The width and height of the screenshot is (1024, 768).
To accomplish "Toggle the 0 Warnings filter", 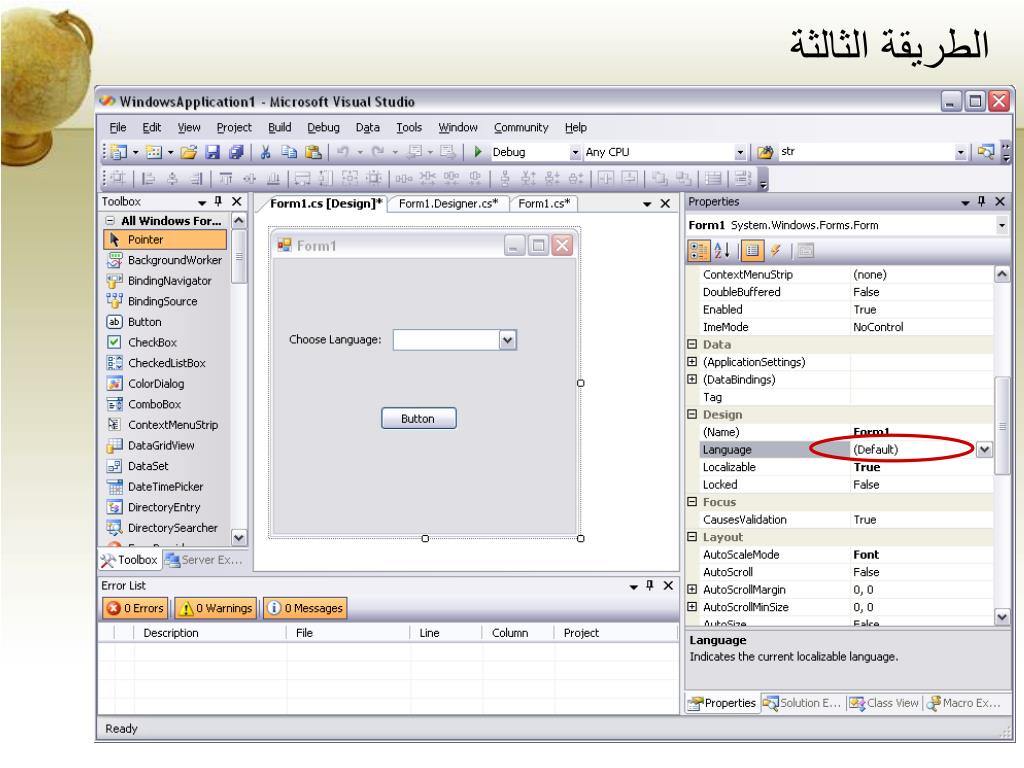I will (x=216, y=608).
